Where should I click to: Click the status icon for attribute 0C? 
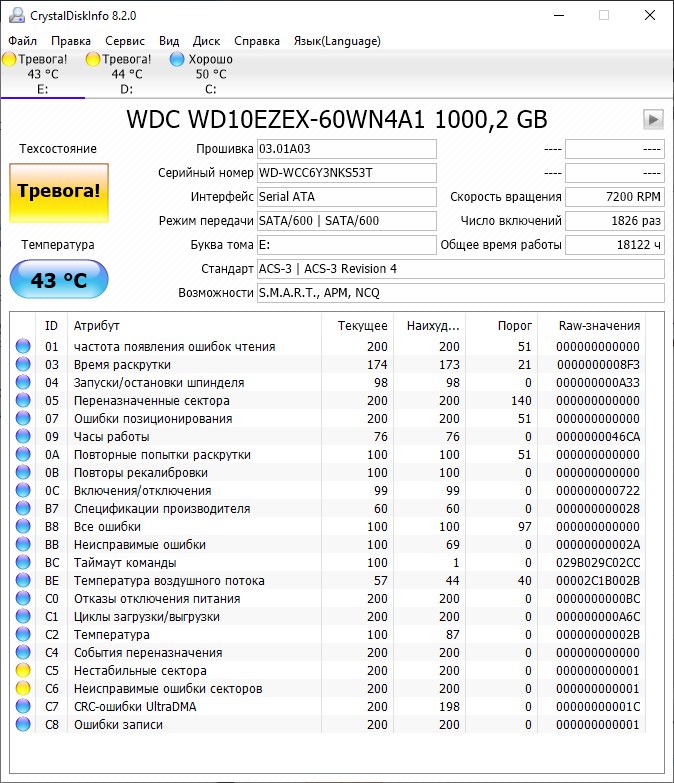23,490
